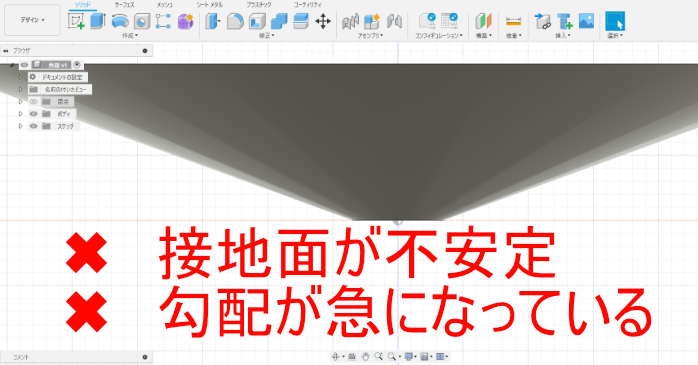Click the Pan hand icon
This screenshot has height=365, width=698.
[365, 357]
